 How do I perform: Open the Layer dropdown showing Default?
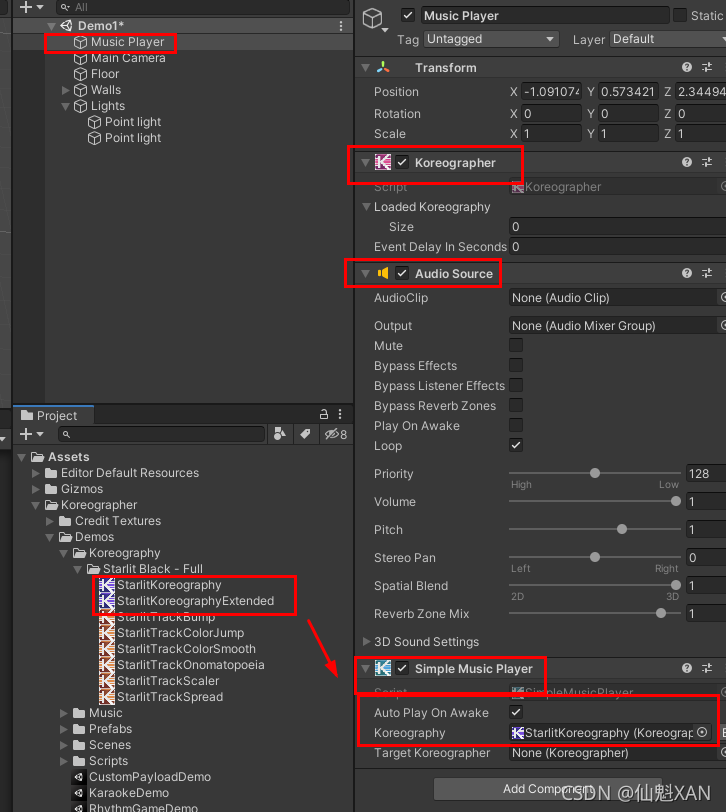[x=667, y=39]
